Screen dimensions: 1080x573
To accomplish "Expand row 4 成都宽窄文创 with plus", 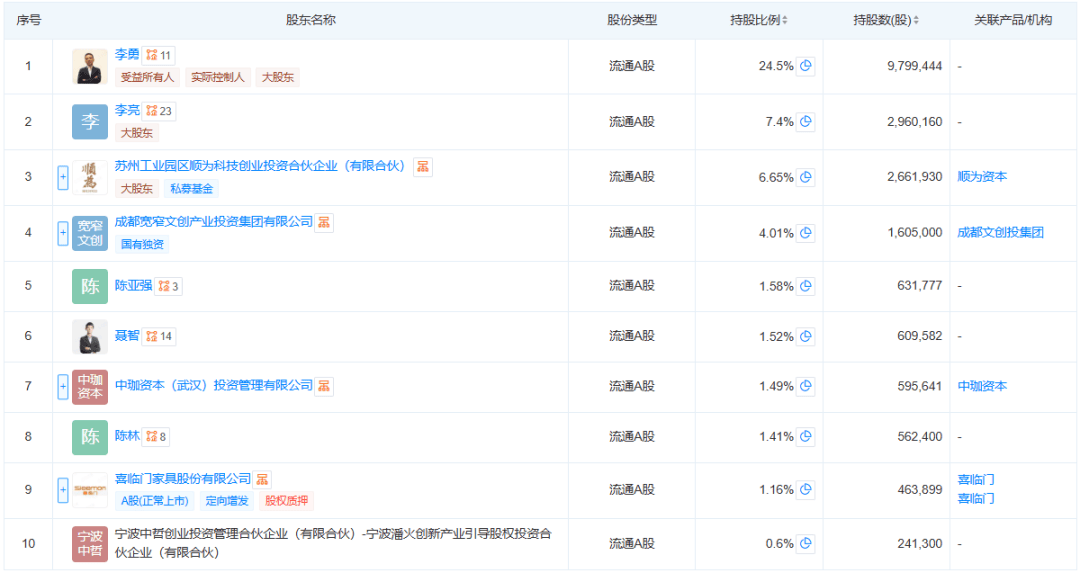I will tap(63, 233).
